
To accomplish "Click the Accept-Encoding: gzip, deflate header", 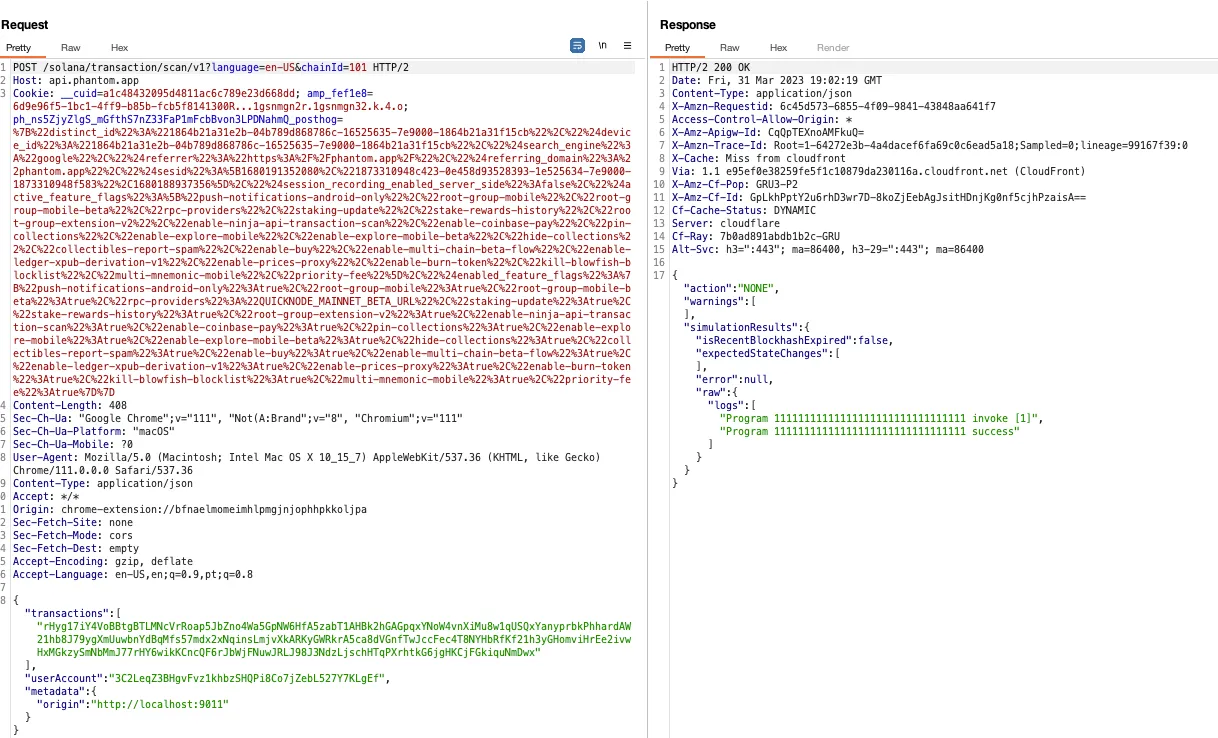I will pos(103,561).
